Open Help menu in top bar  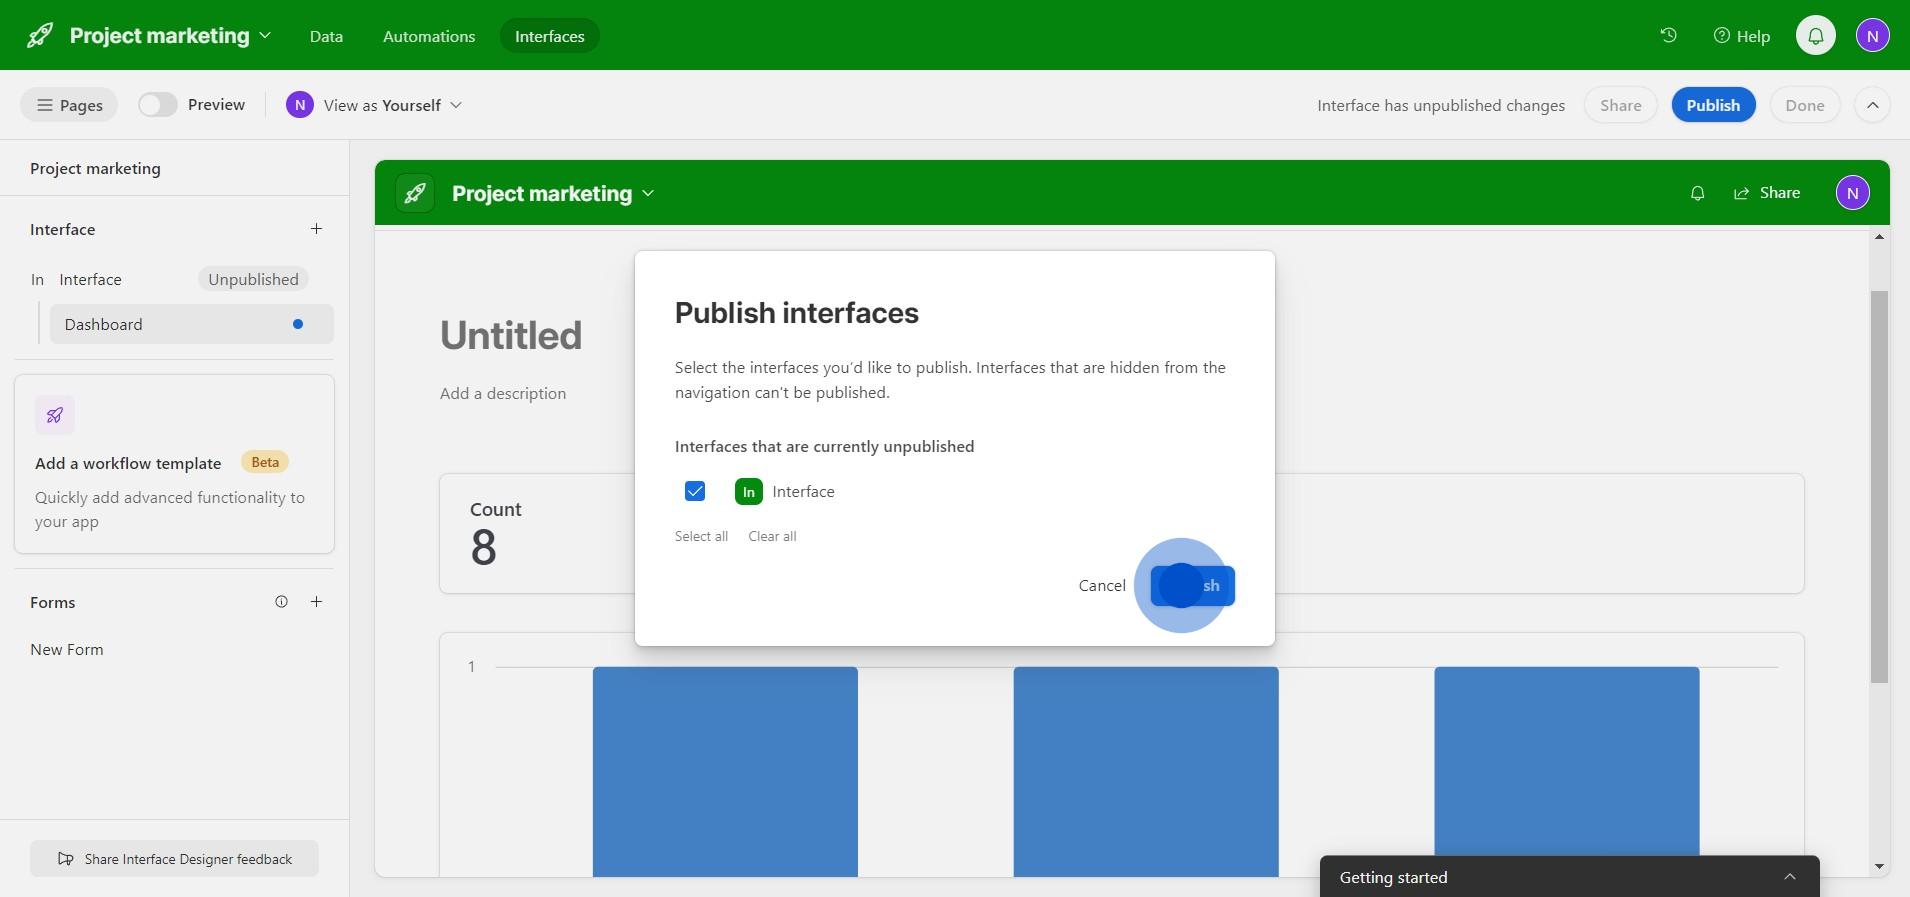pyautogui.click(x=1742, y=36)
